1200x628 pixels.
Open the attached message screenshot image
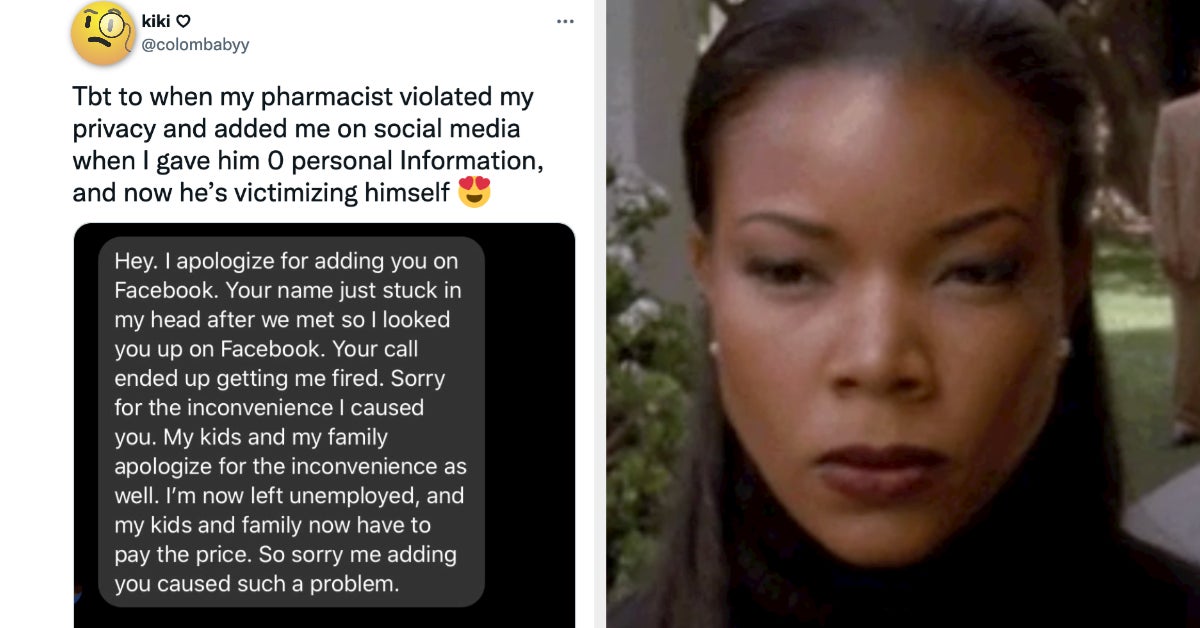(324, 425)
